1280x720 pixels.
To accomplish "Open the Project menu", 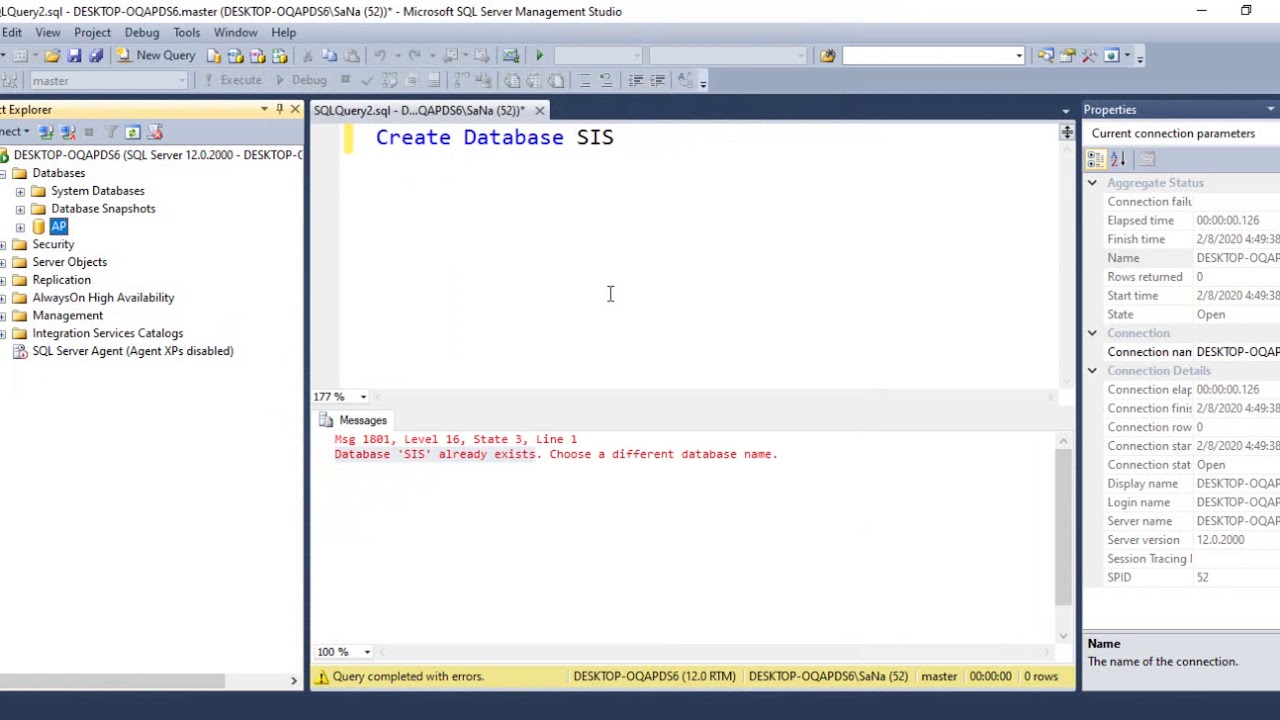I will pyautogui.click(x=92, y=32).
